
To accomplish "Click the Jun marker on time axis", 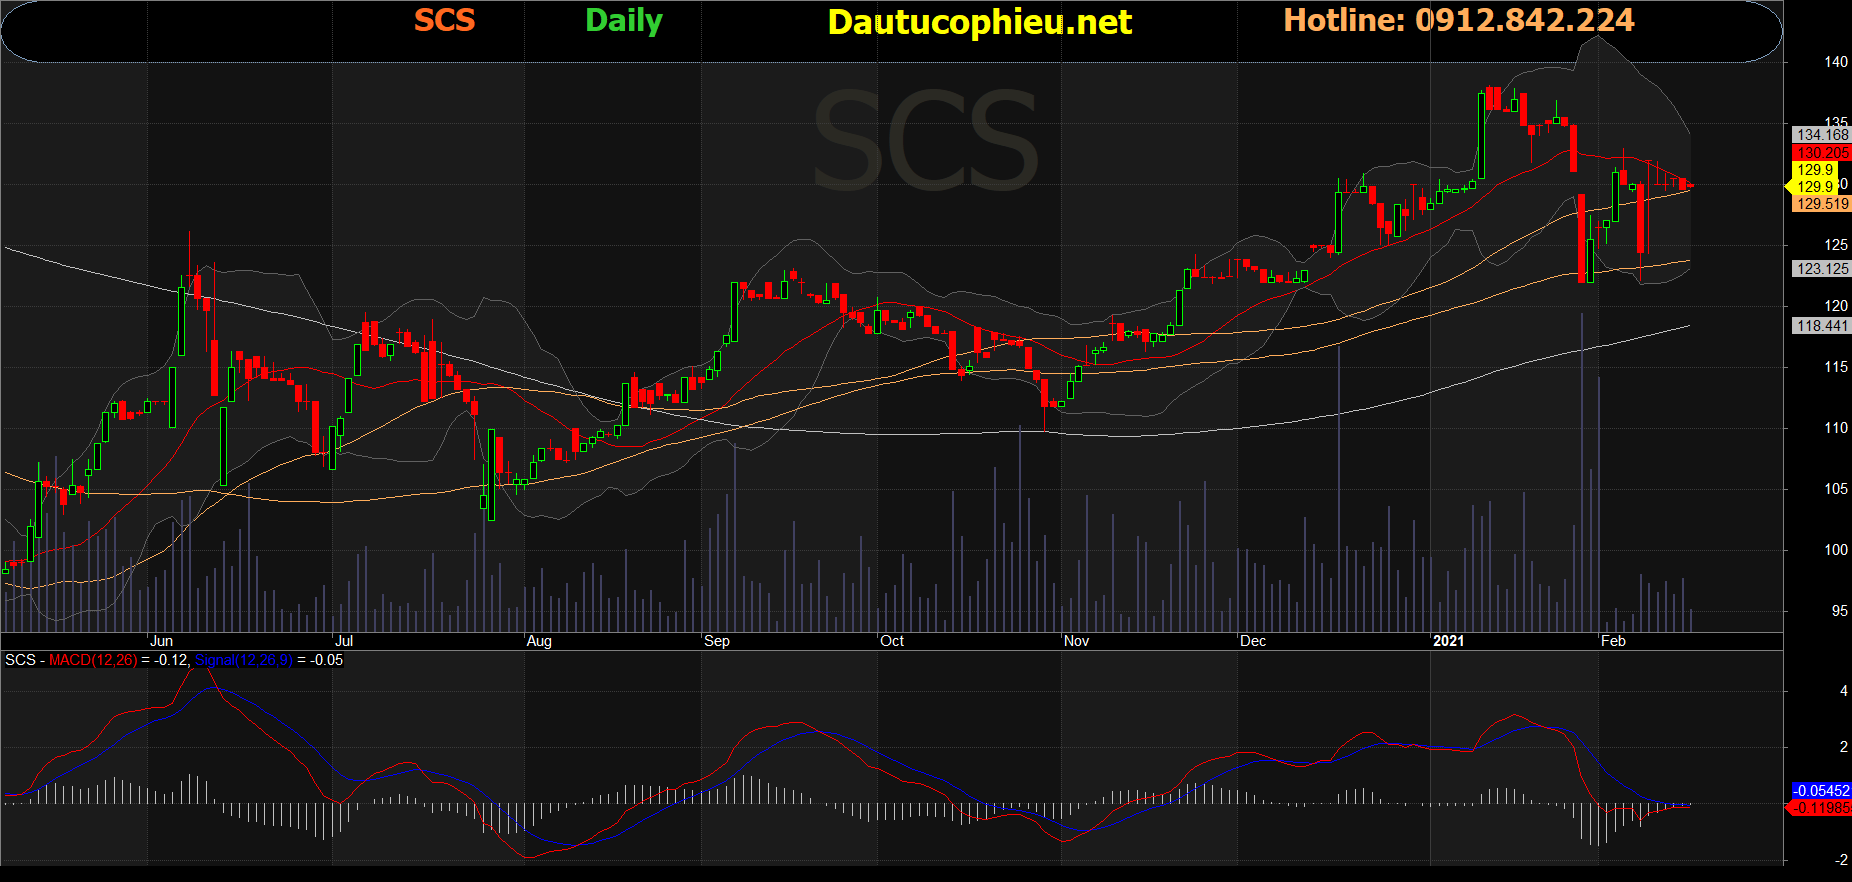I will coord(161,641).
